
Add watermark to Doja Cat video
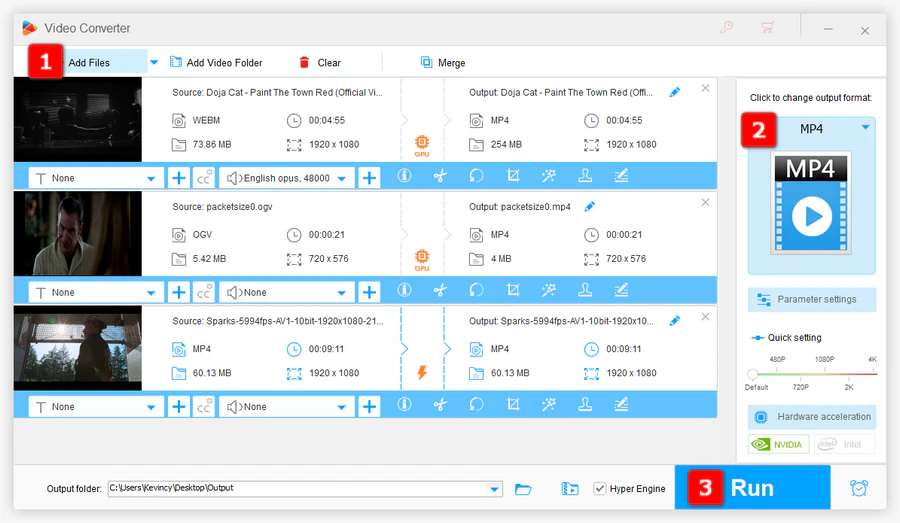tap(585, 176)
